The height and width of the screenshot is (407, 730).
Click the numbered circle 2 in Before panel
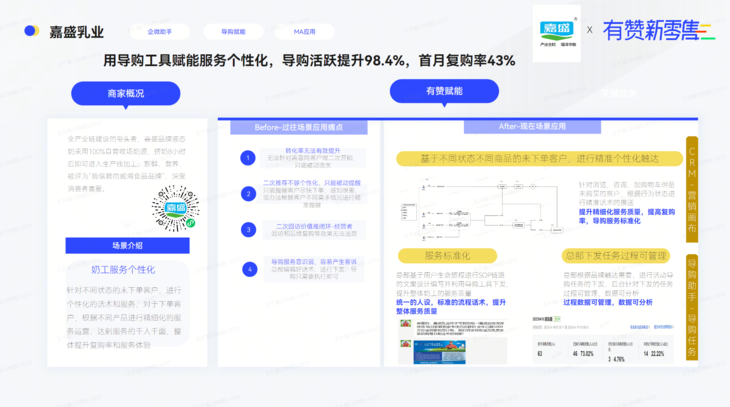[x=248, y=194]
